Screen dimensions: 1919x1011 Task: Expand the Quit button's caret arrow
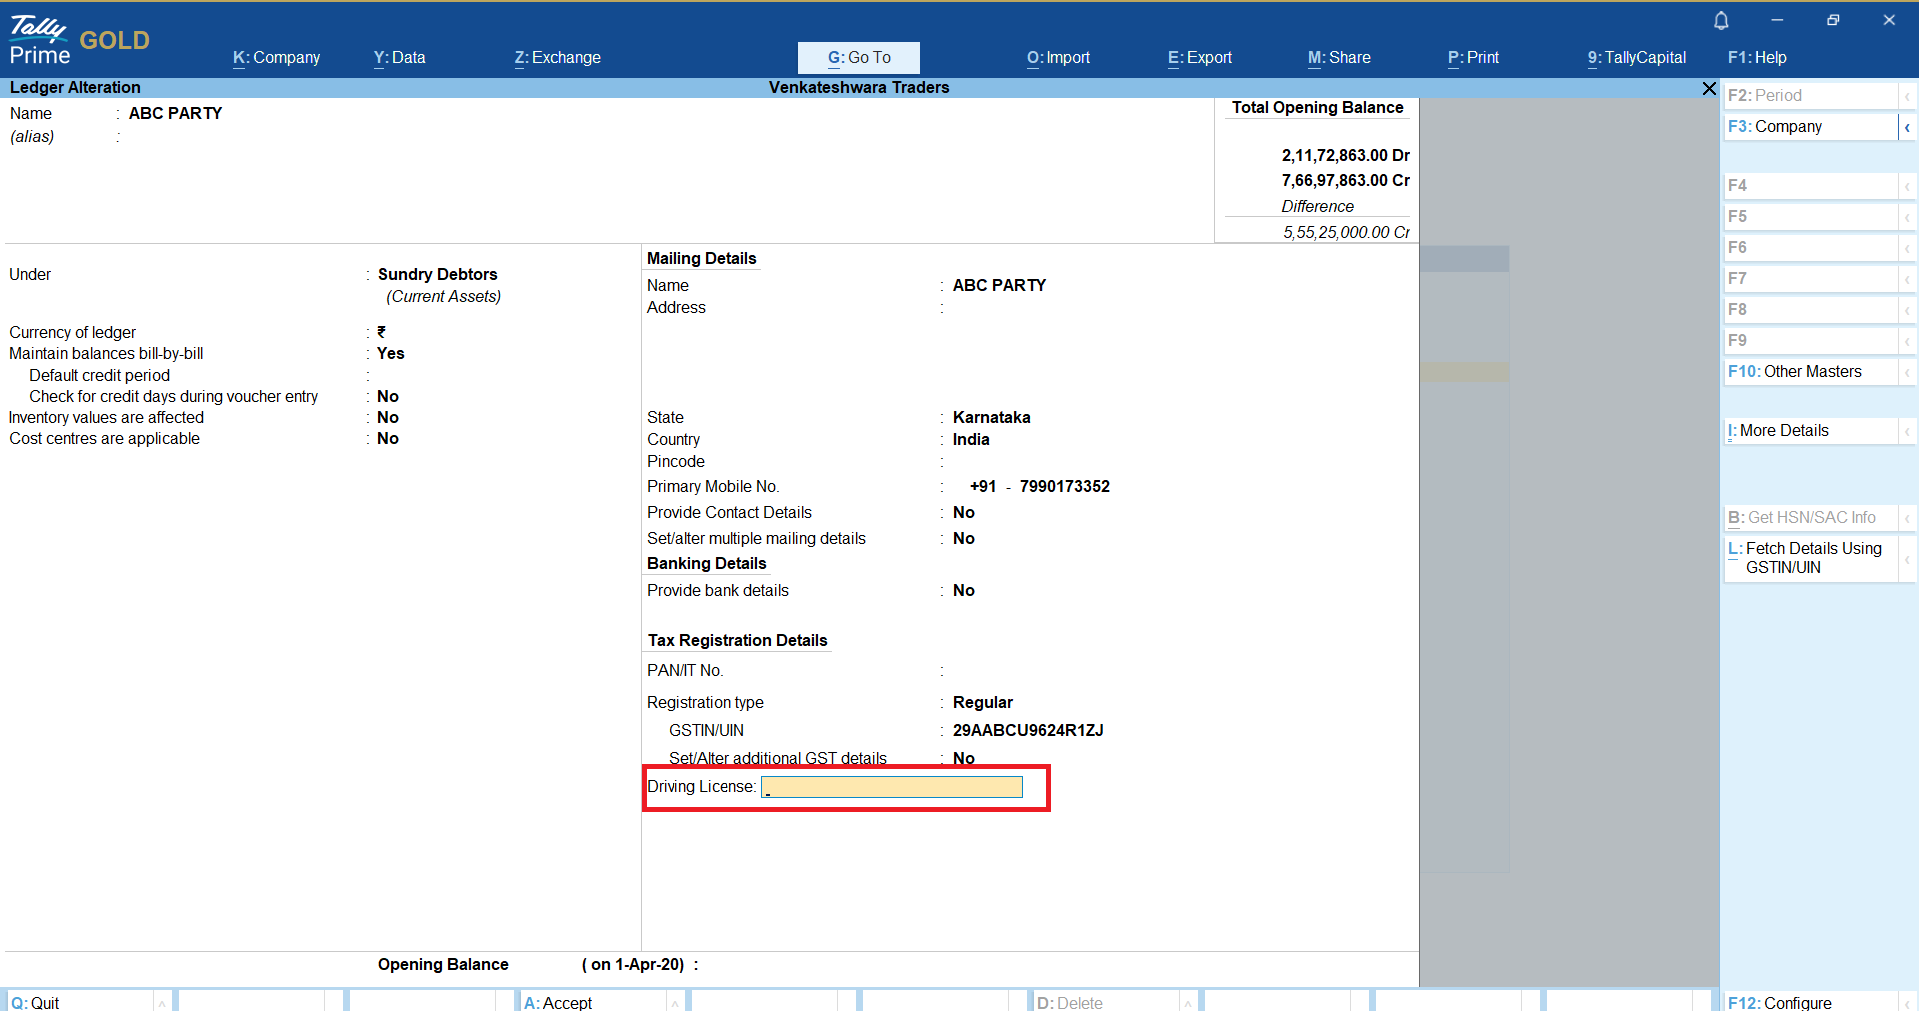pos(162,1002)
